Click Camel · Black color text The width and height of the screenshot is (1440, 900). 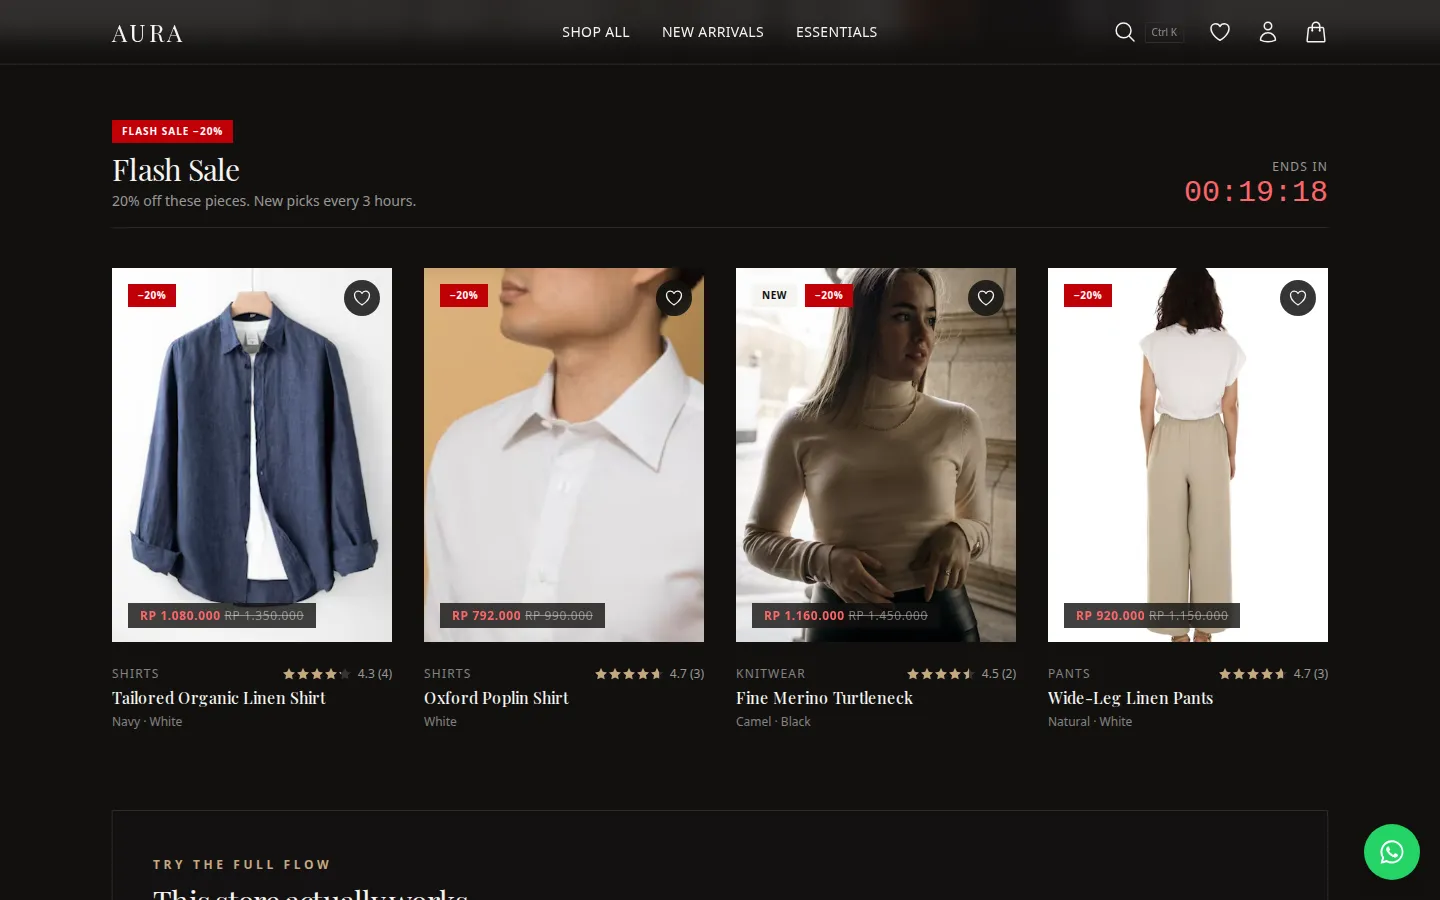[773, 722]
